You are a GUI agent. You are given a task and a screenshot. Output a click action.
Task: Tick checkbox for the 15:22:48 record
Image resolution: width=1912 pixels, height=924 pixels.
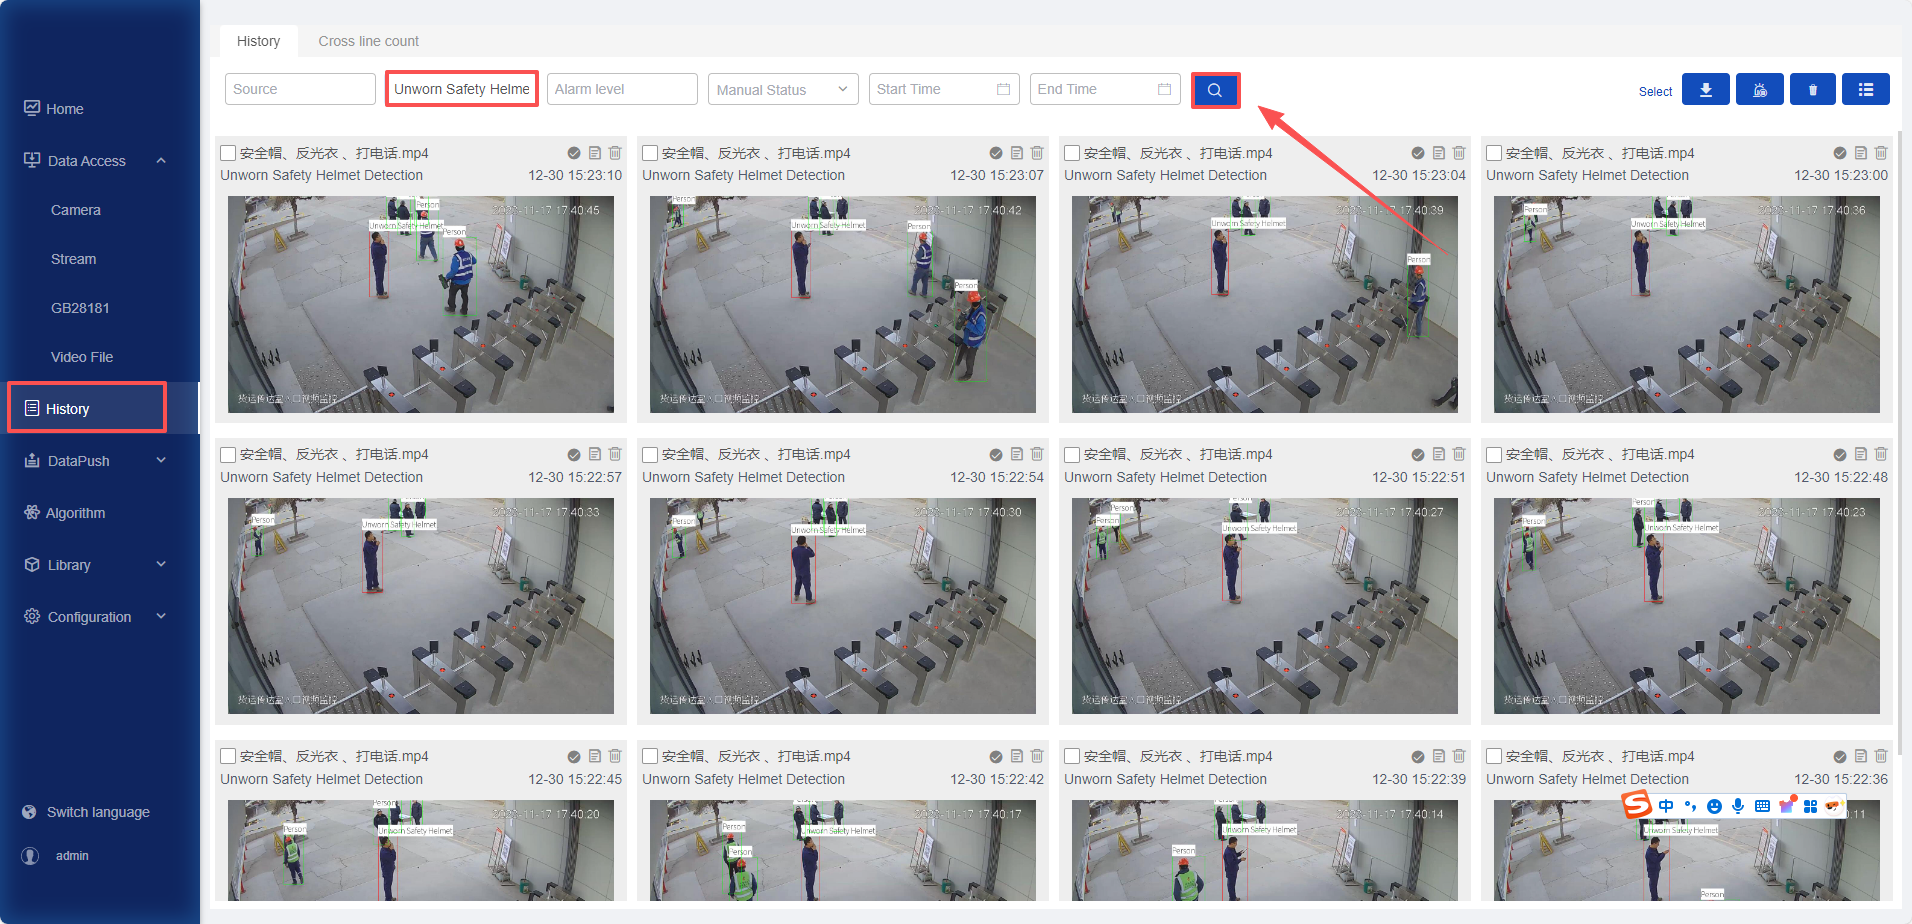click(x=1494, y=455)
